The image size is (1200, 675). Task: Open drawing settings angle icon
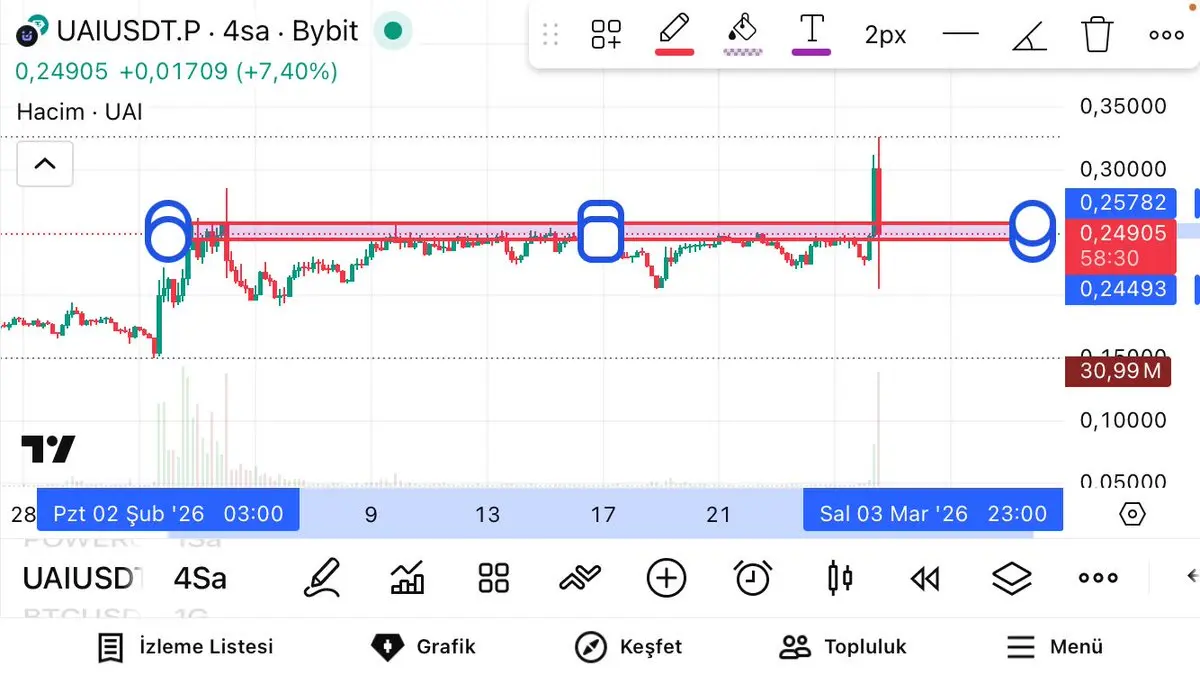tap(1029, 35)
